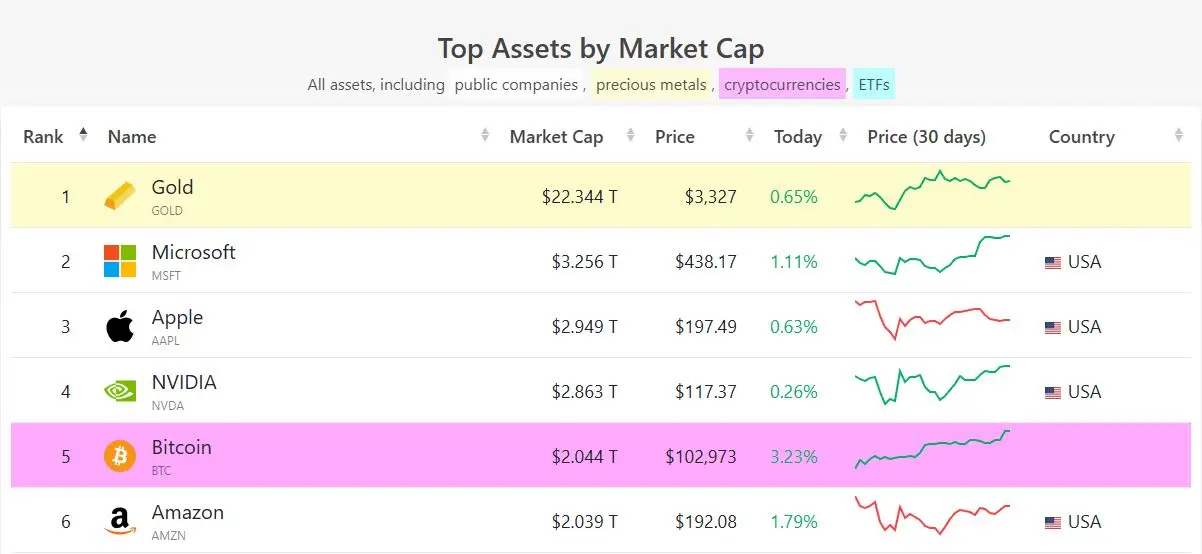The height and width of the screenshot is (554, 1202).
Task: Toggle the public companies filter tag
Action: click(x=516, y=85)
